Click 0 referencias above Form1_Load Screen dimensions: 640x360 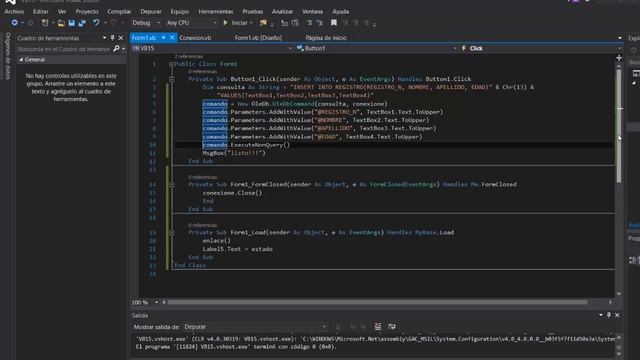click(202, 225)
